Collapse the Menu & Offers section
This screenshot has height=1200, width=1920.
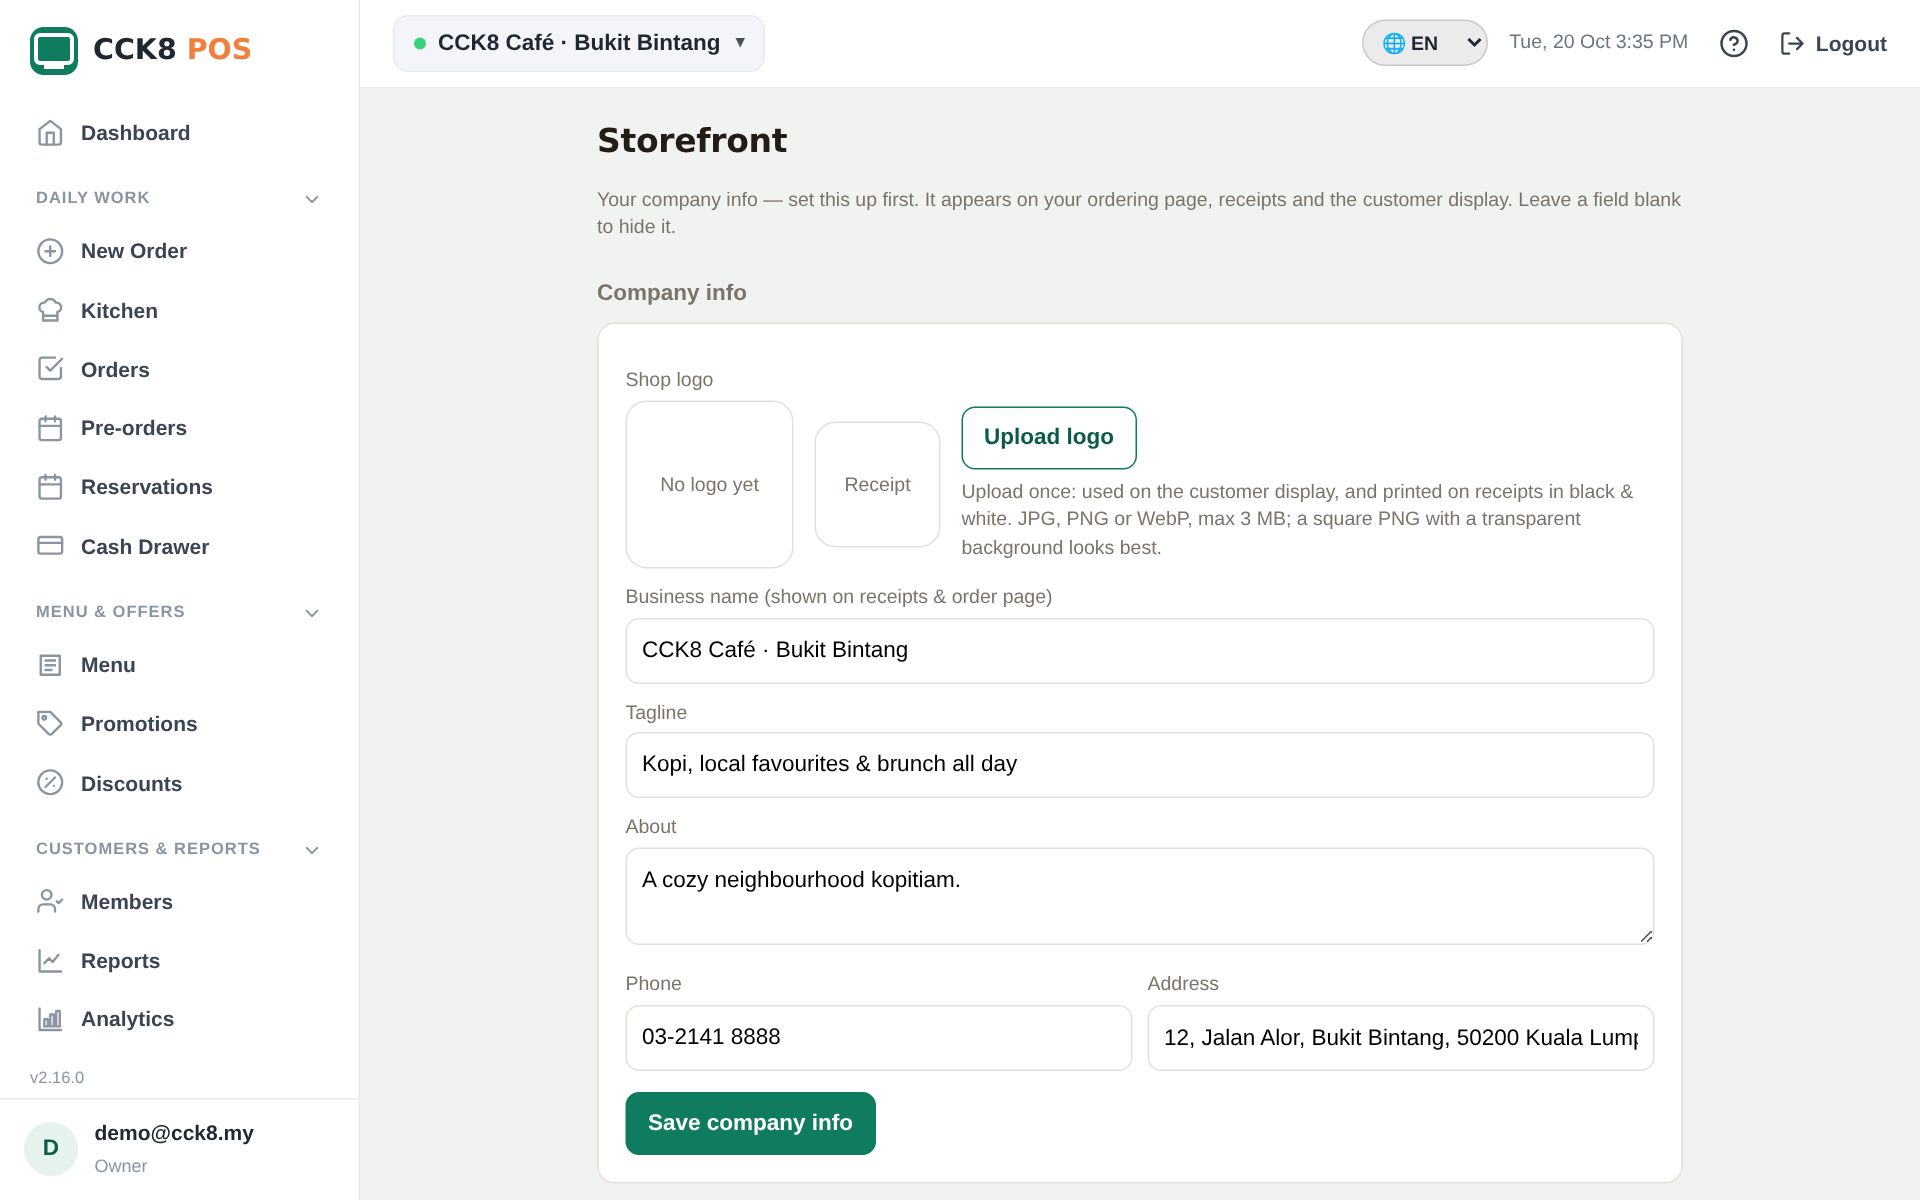(x=312, y=613)
